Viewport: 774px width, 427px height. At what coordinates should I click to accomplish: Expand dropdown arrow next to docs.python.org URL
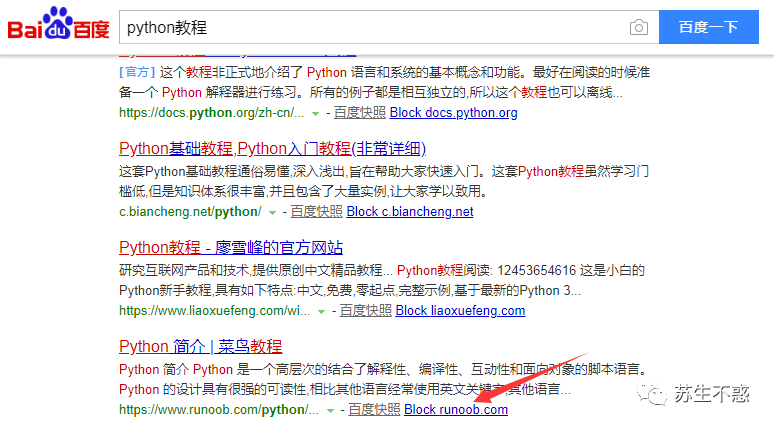[x=315, y=114]
